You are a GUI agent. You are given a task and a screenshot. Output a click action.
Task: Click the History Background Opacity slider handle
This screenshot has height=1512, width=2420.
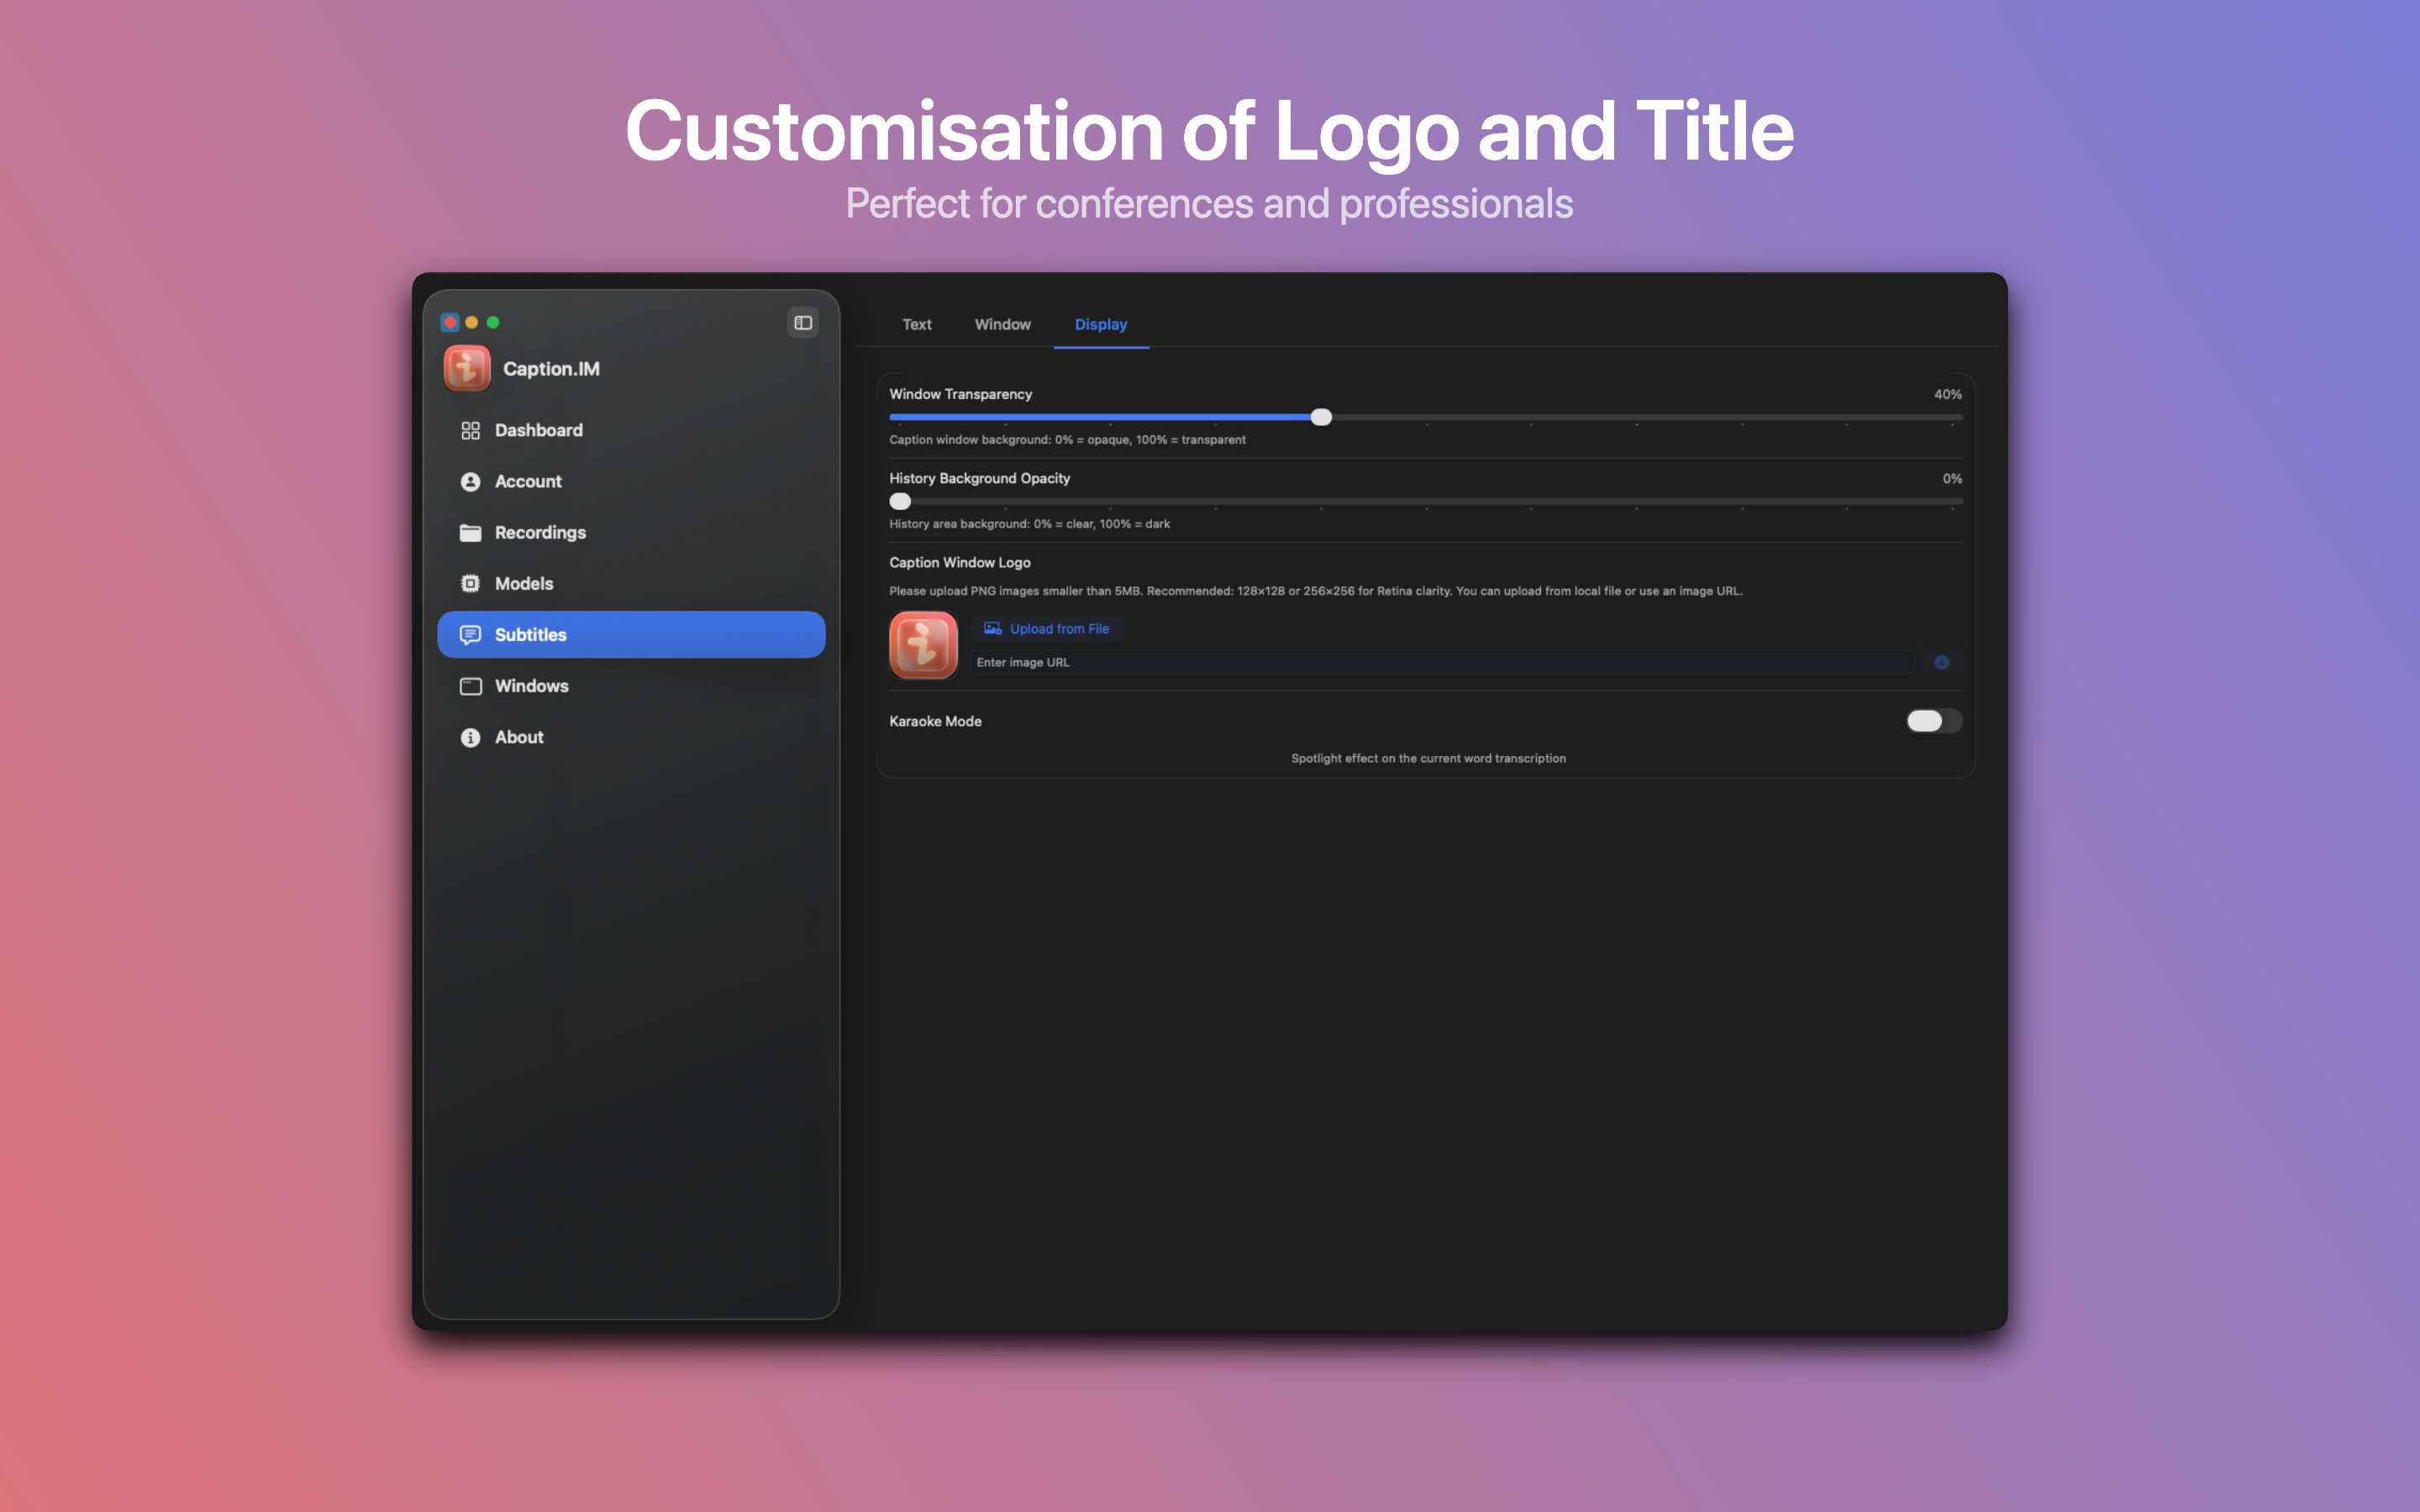coord(900,501)
